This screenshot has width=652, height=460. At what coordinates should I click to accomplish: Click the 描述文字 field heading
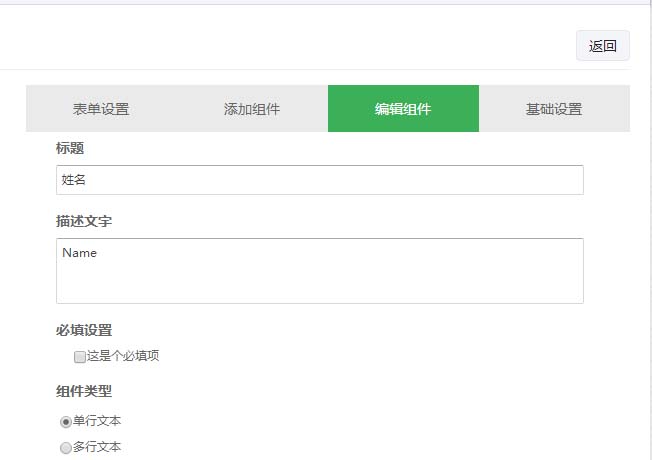[x=84, y=221]
